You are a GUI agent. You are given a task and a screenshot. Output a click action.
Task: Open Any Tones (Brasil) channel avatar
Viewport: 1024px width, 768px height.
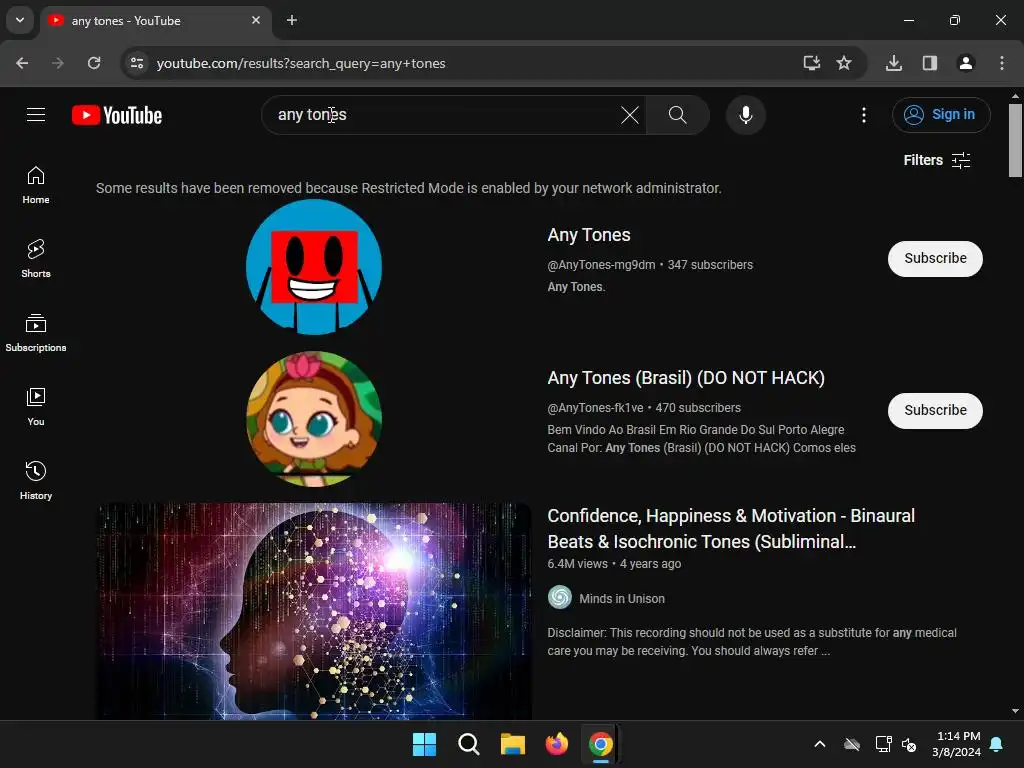[x=314, y=419]
